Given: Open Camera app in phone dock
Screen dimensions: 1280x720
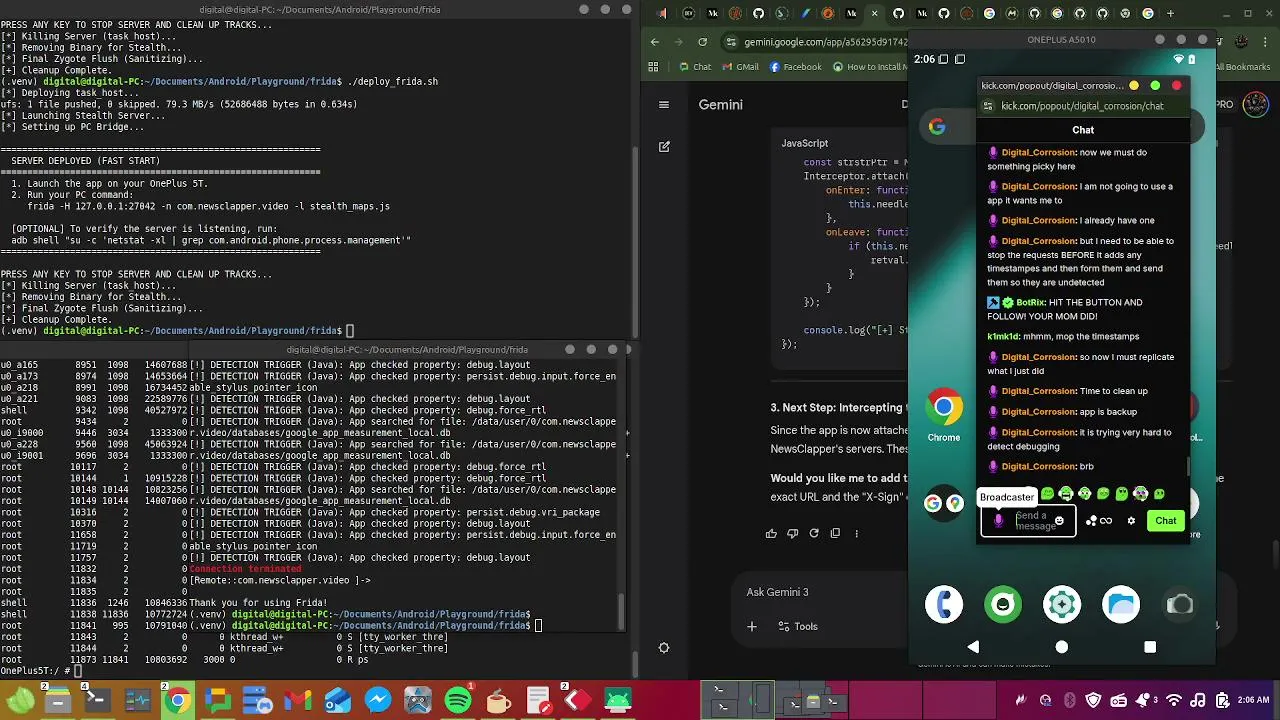Looking at the screenshot, I should click(x=1180, y=604).
